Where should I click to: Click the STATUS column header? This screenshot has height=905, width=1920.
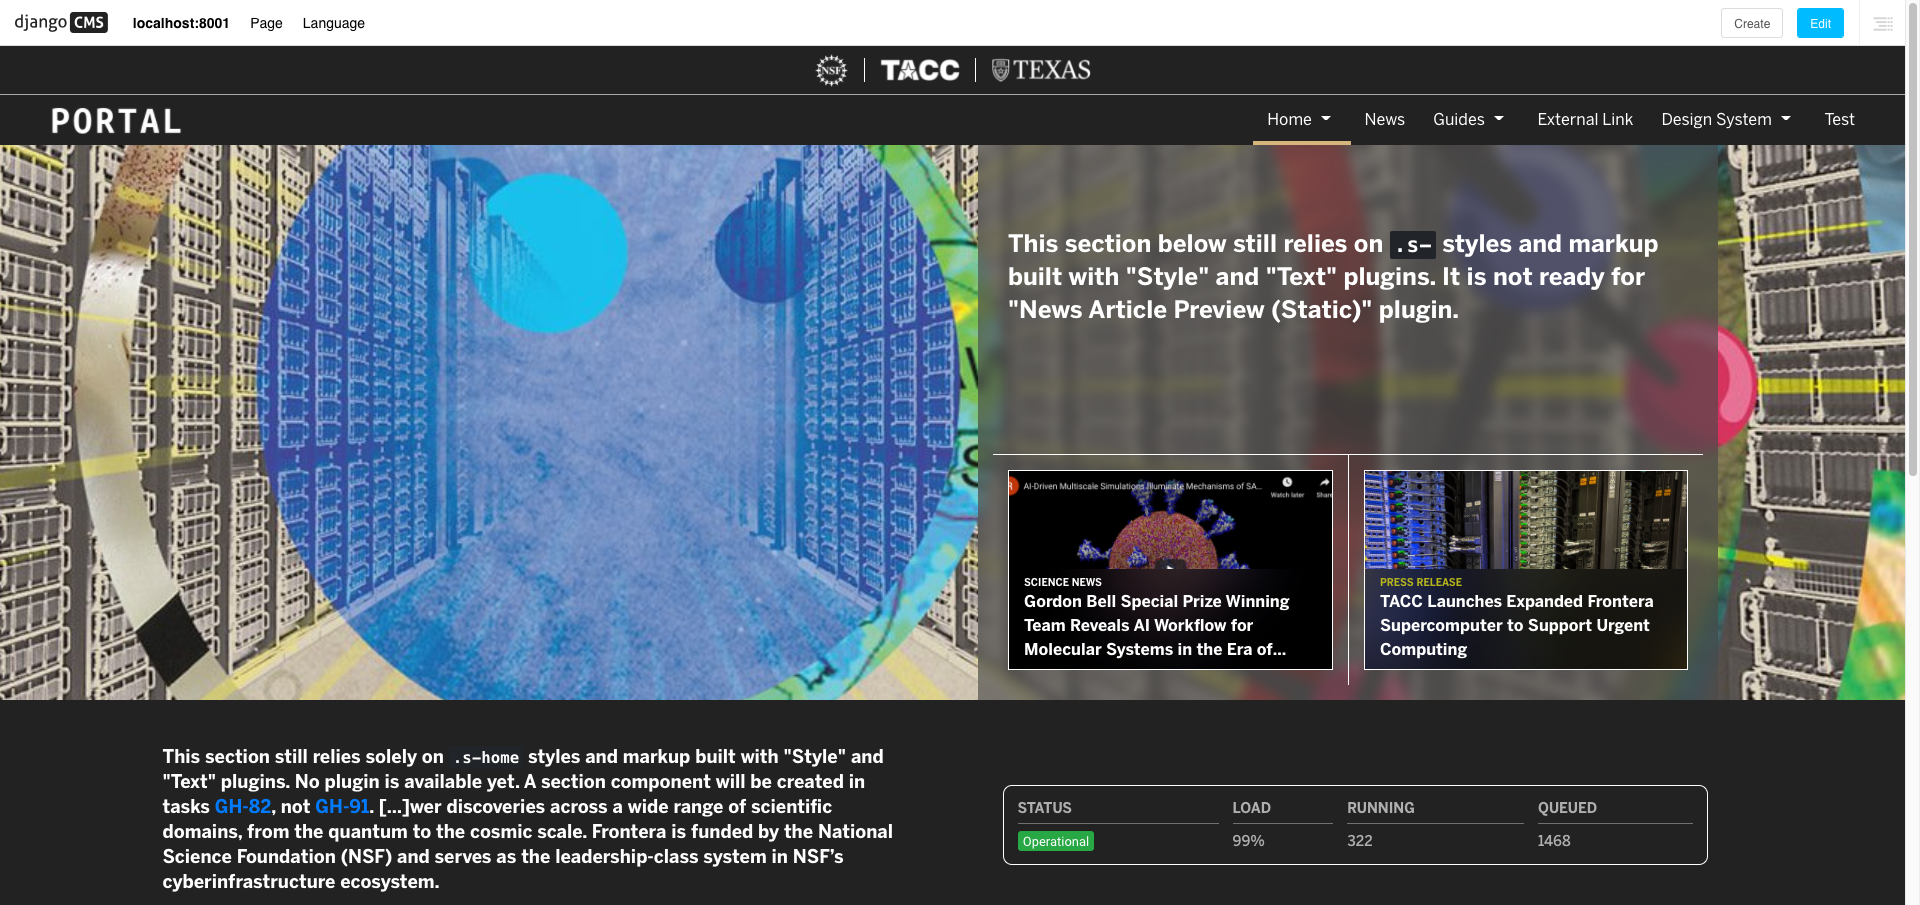pyautogui.click(x=1044, y=808)
